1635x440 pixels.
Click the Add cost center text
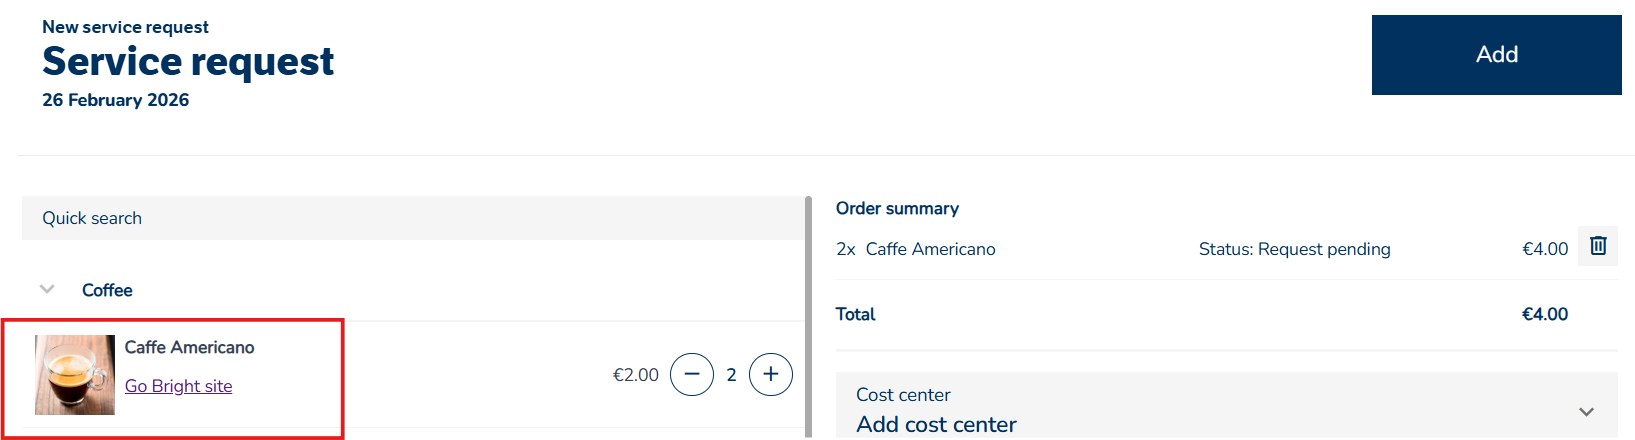tap(936, 425)
